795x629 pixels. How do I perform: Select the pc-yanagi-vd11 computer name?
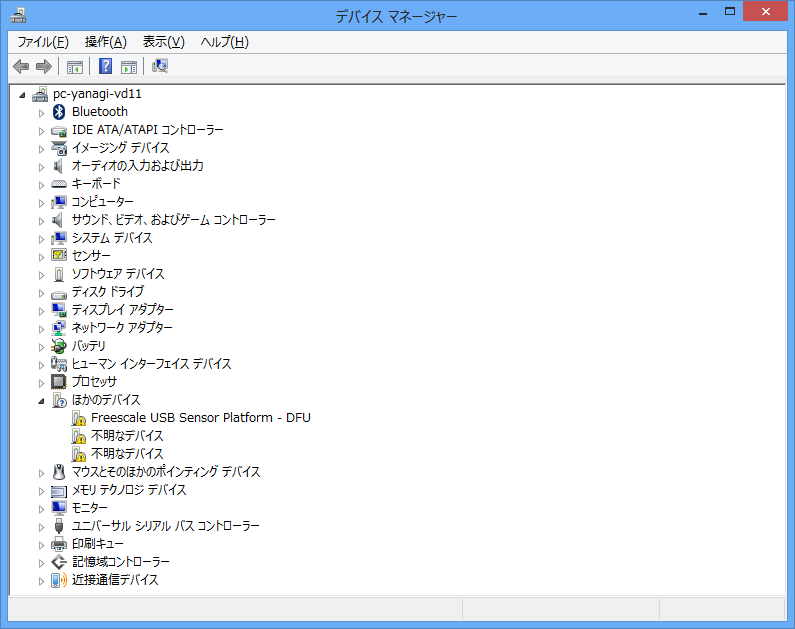coord(97,94)
